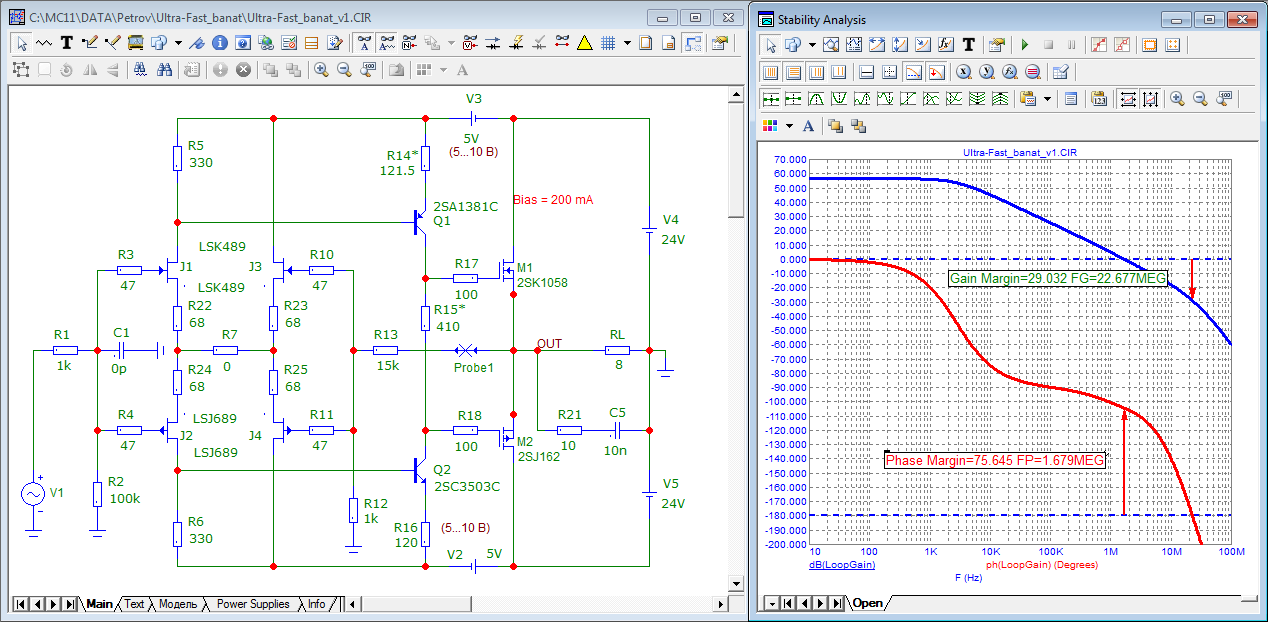The width and height of the screenshot is (1268, 622).
Task: Click zoom-out magnifier in Stability Analysis toolbar
Action: tap(1200, 99)
